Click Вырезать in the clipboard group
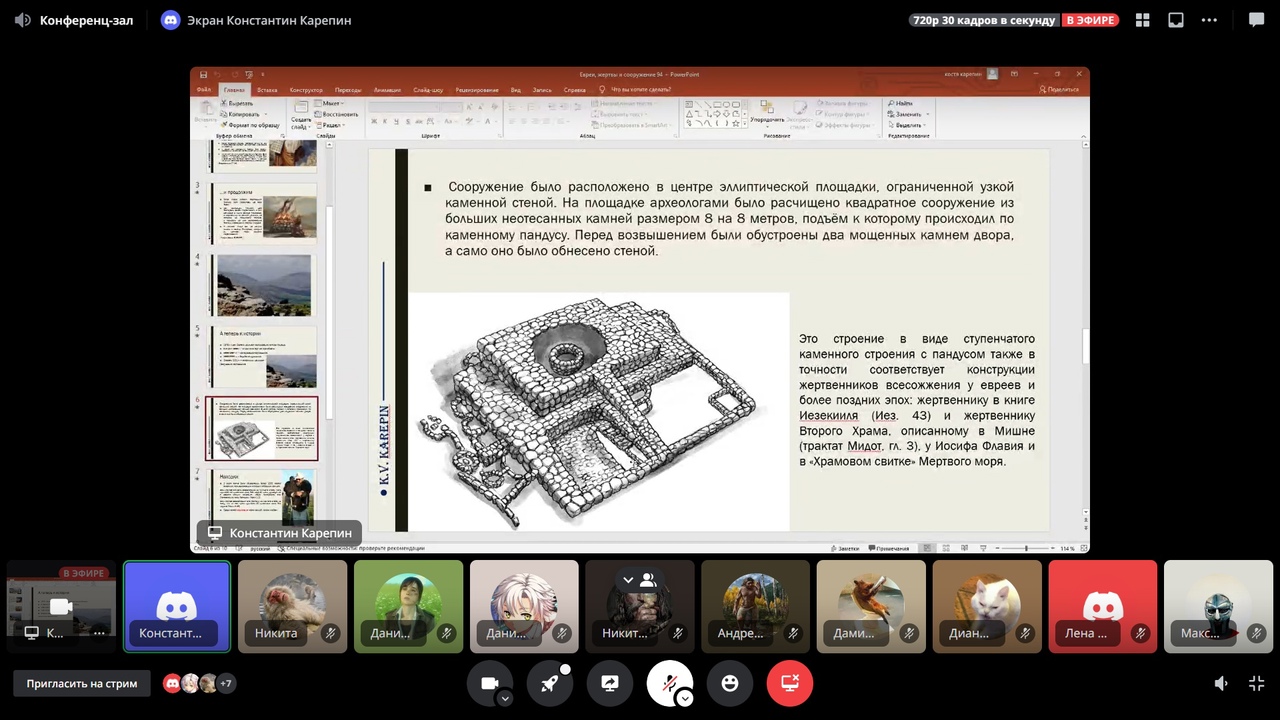This screenshot has height=720, width=1280. coord(237,103)
